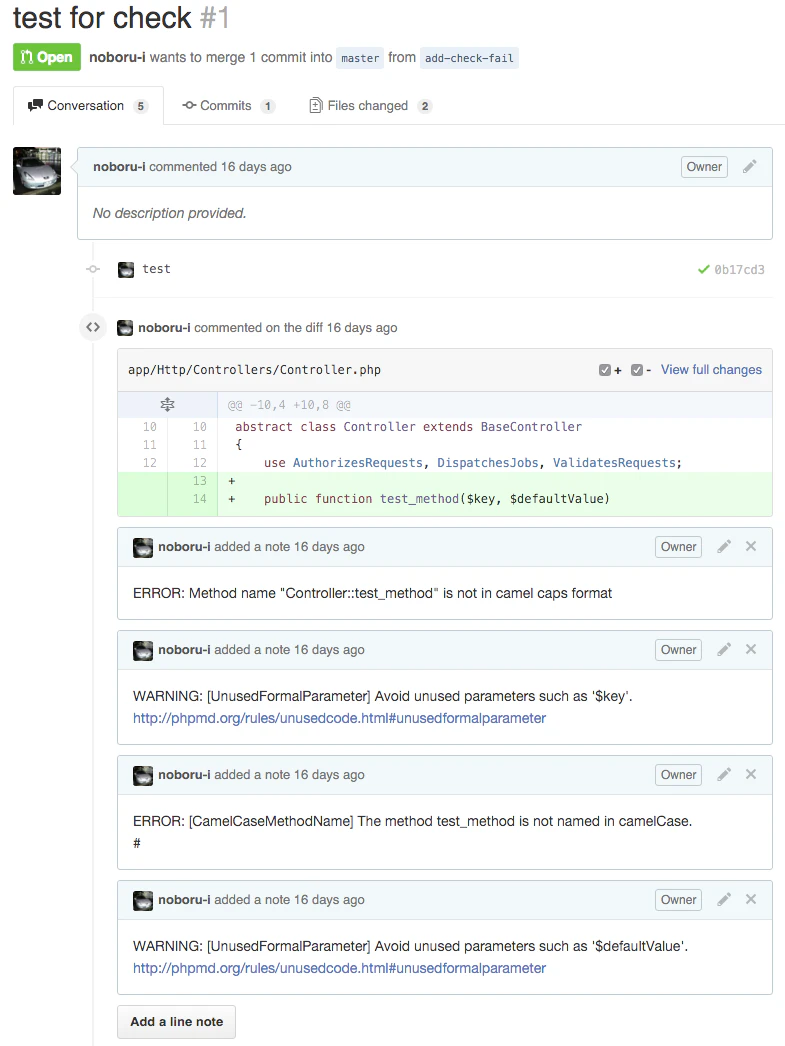
Task: Edit the camel caps format note
Action: (724, 546)
